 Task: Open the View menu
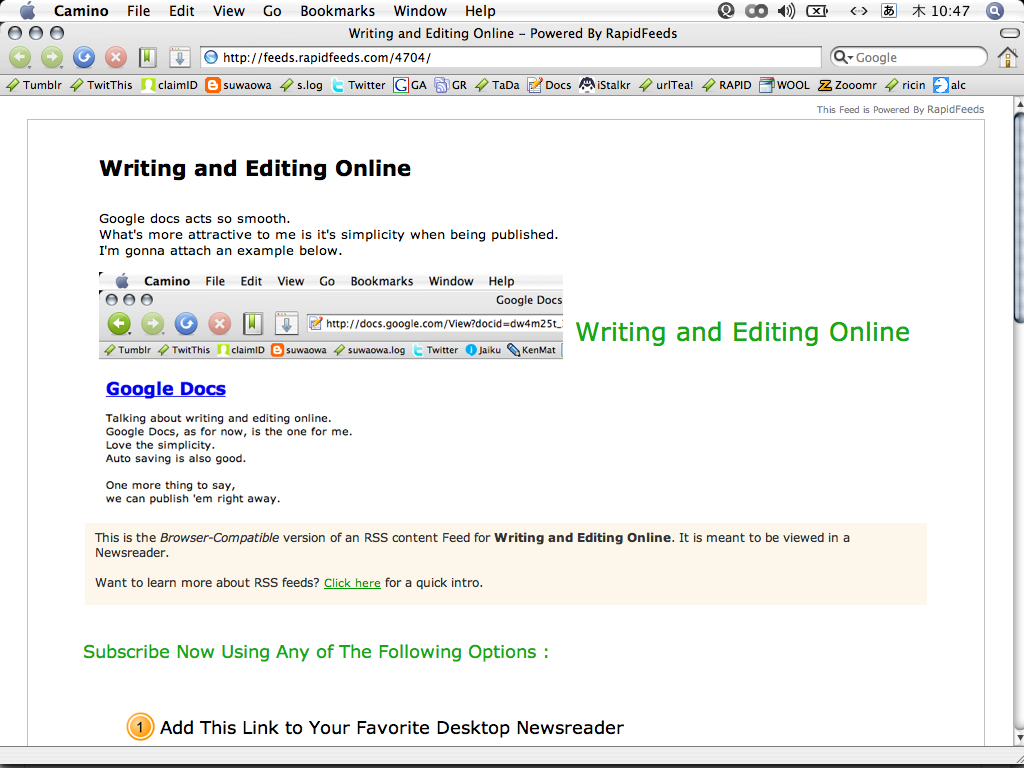pos(229,10)
